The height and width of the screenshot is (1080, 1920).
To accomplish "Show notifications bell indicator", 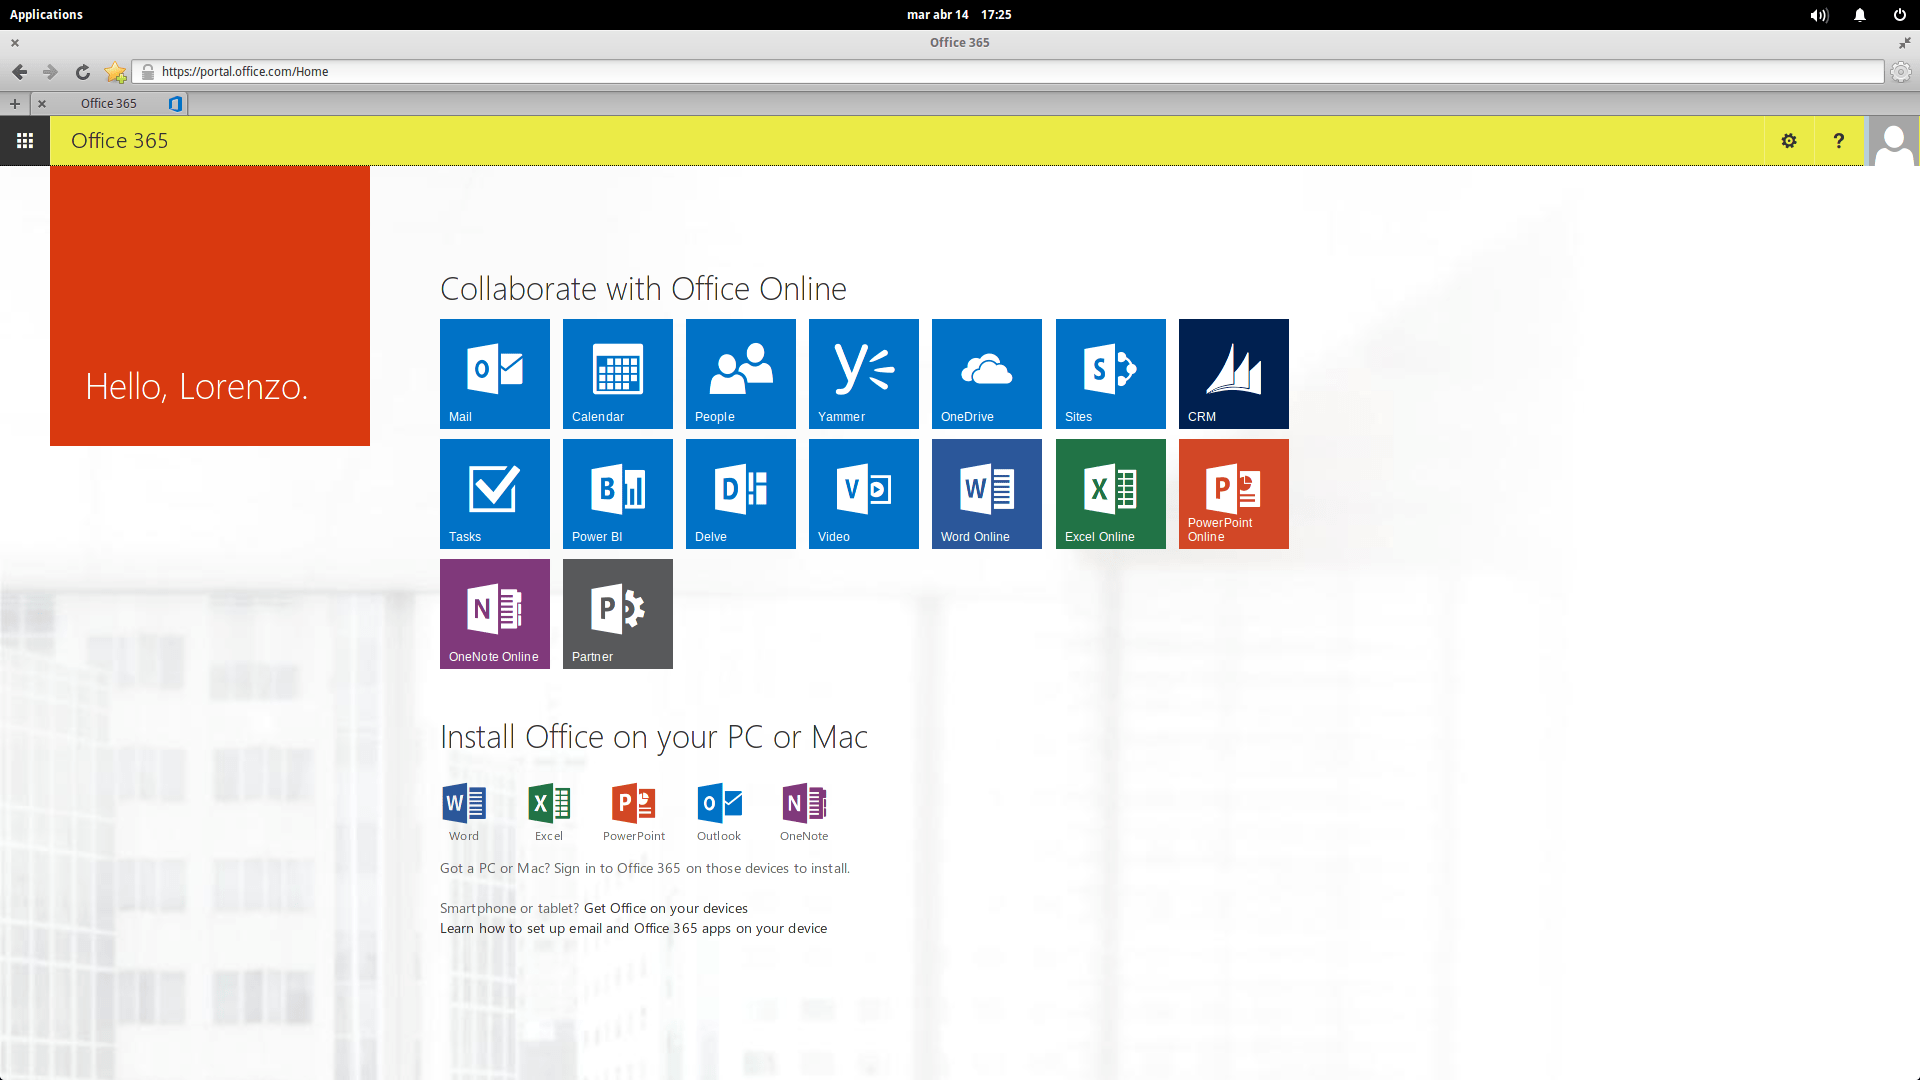I will coord(1860,15).
